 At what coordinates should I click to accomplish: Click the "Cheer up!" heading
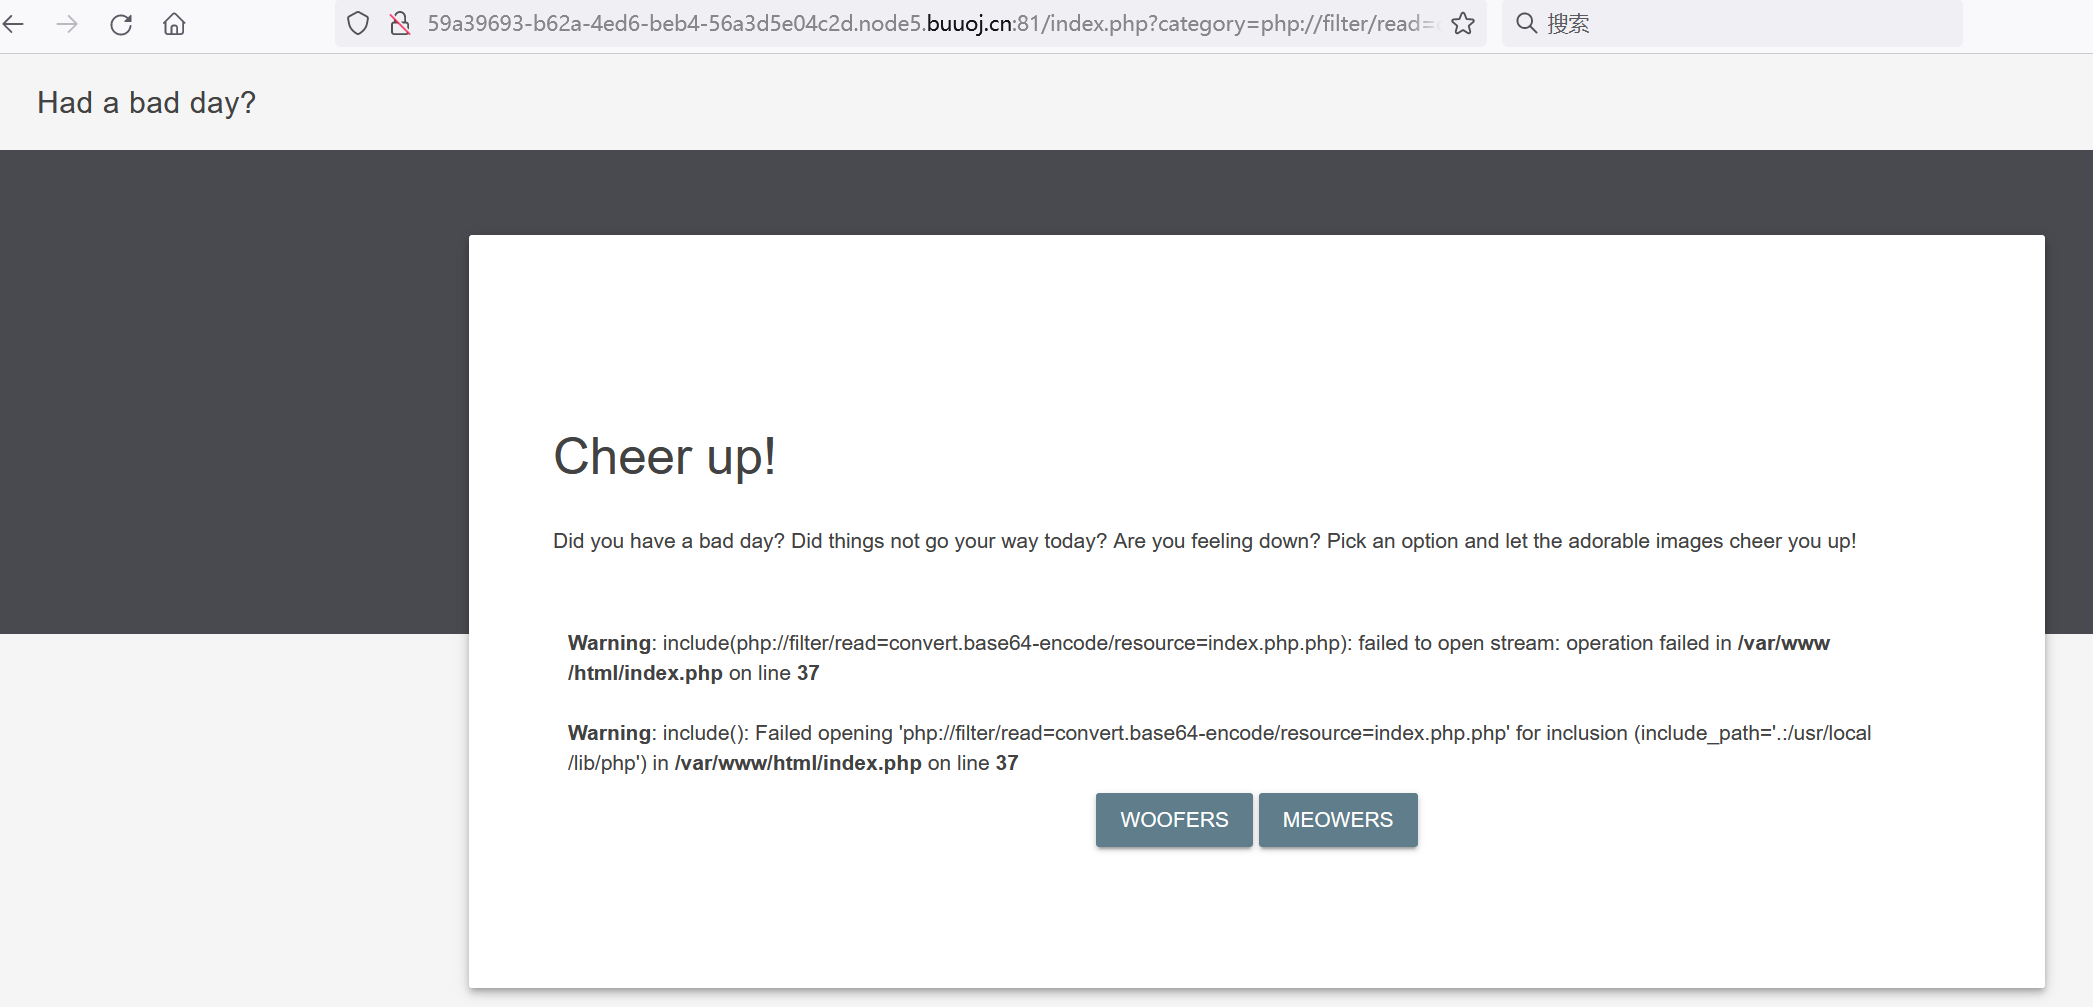(665, 457)
